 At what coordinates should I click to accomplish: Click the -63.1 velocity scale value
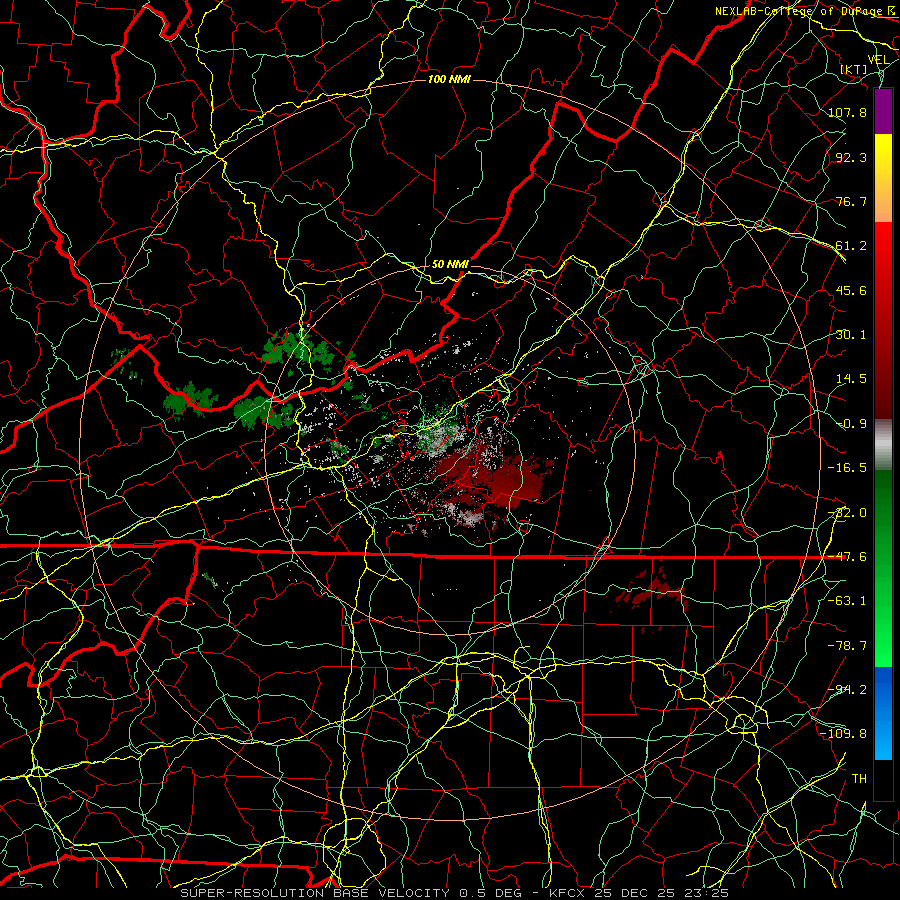(847, 601)
